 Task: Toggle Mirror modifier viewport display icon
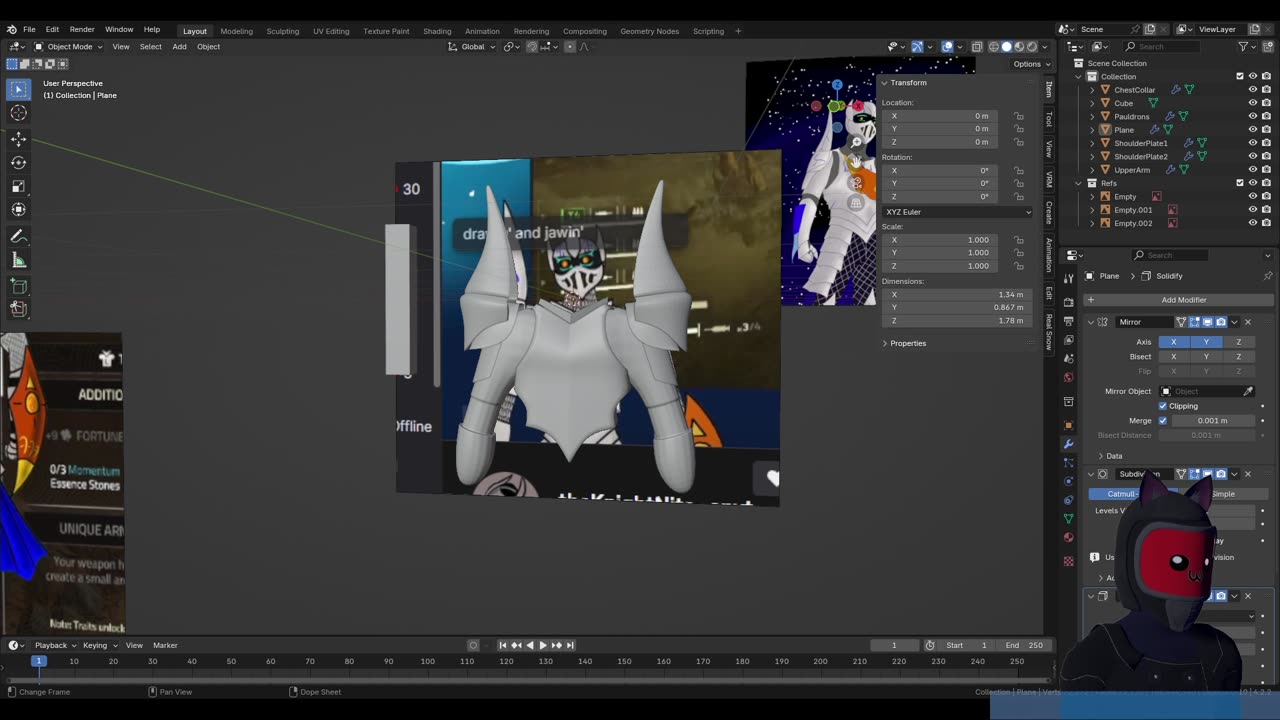1207,322
